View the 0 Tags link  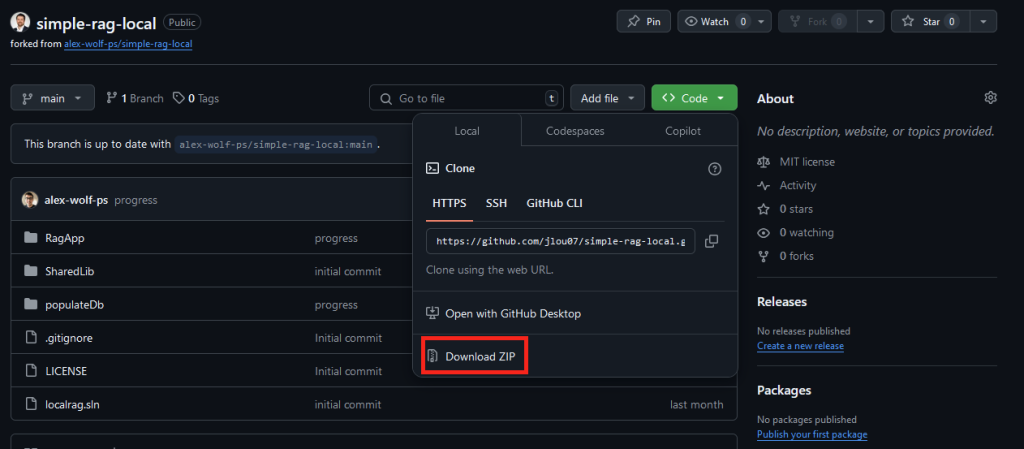196,99
